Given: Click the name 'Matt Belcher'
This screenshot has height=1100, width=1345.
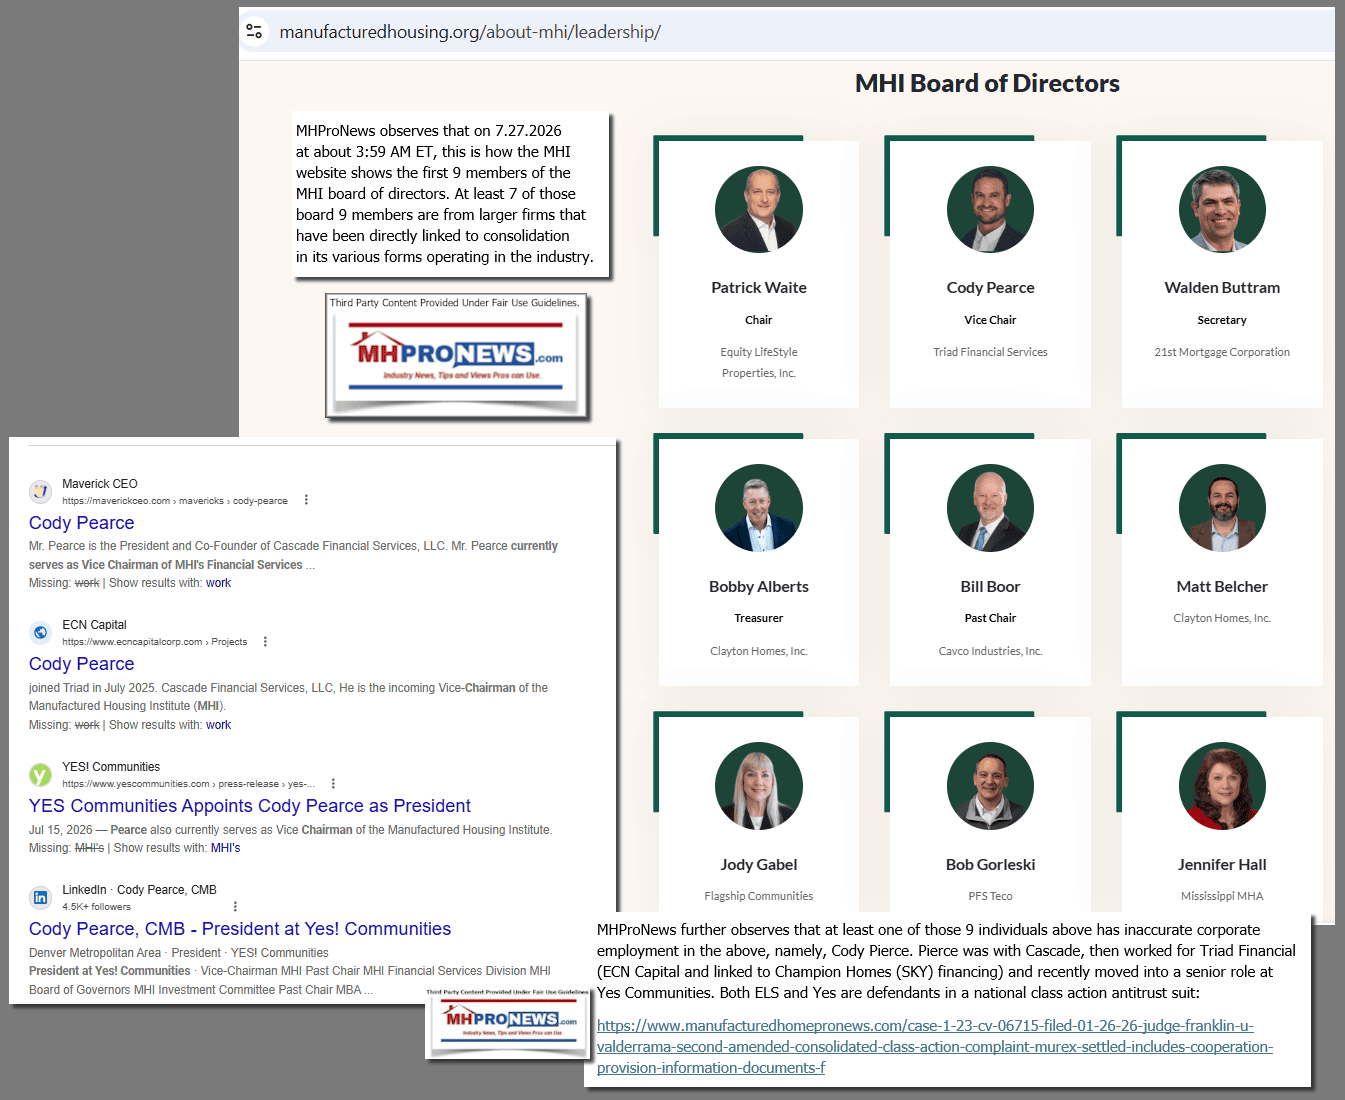Looking at the screenshot, I should pos(1222,587).
